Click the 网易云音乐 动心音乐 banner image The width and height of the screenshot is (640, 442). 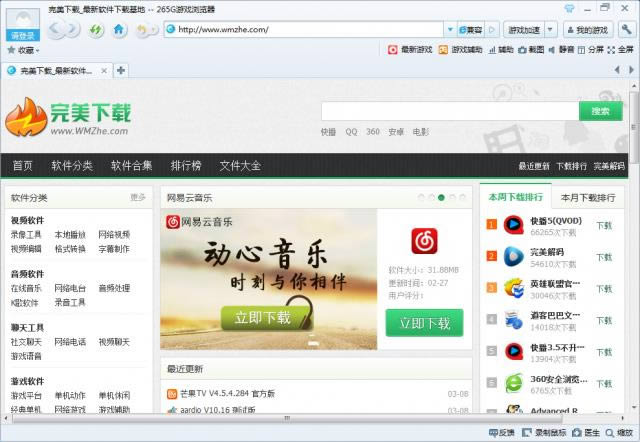269,279
